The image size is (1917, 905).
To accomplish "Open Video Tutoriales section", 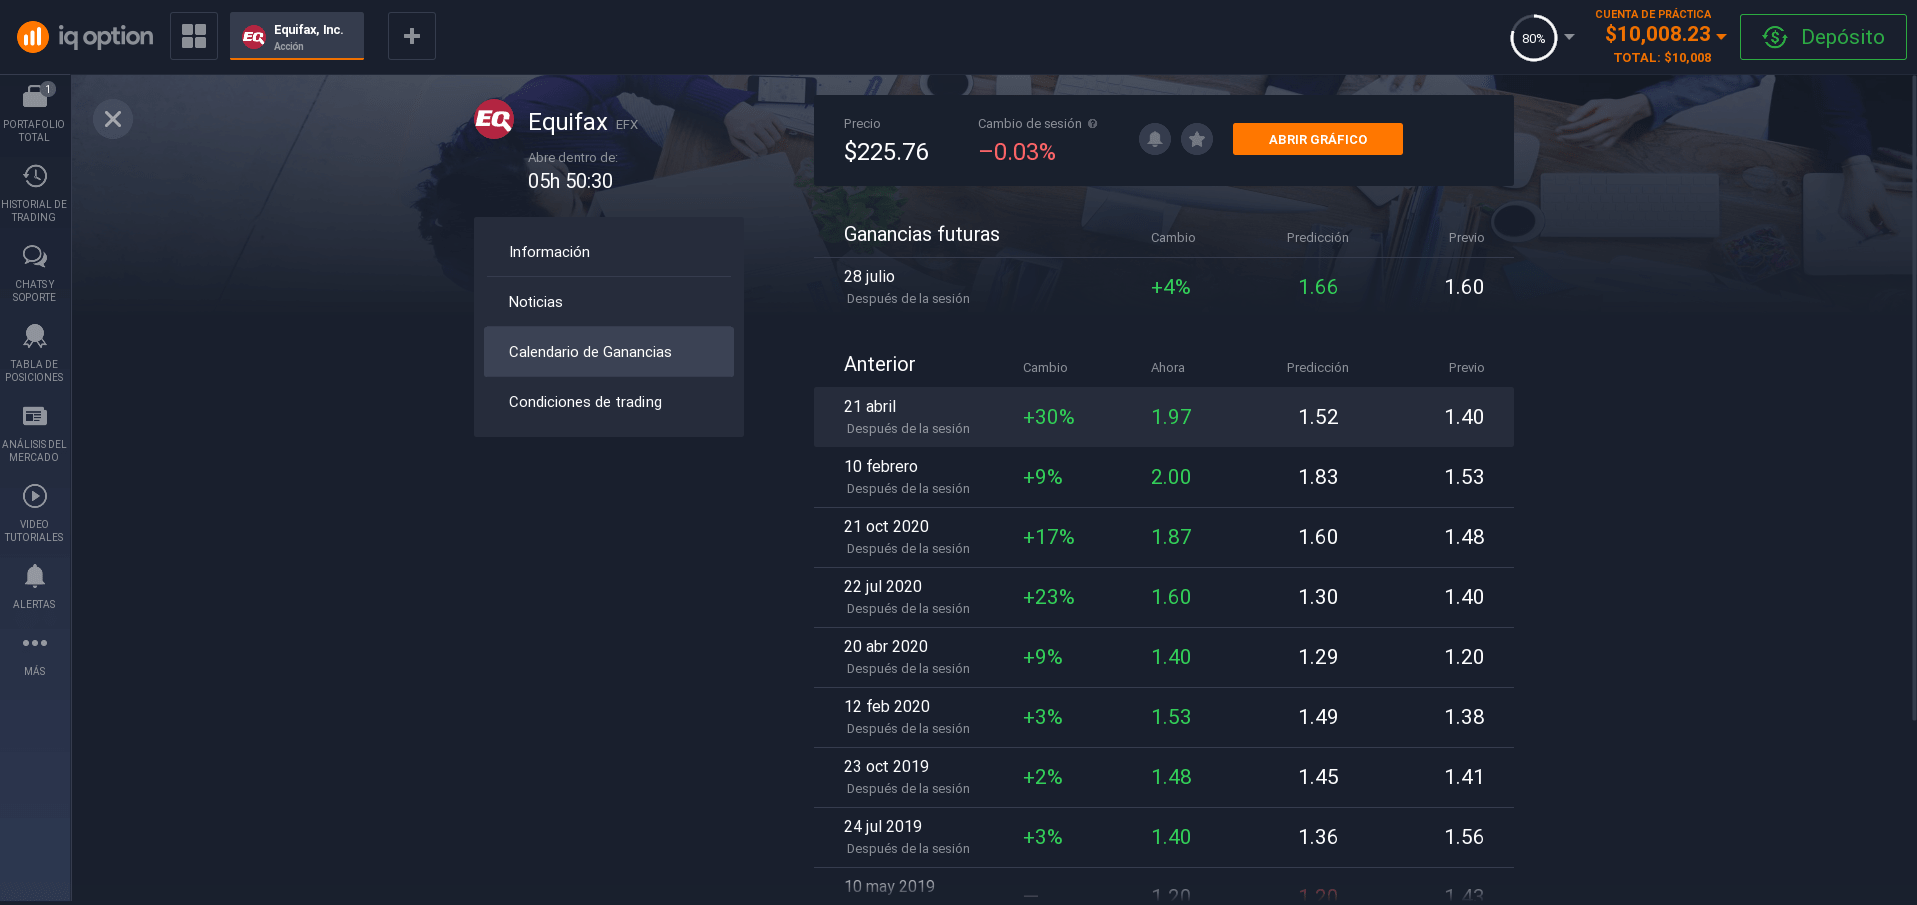I will (x=34, y=513).
